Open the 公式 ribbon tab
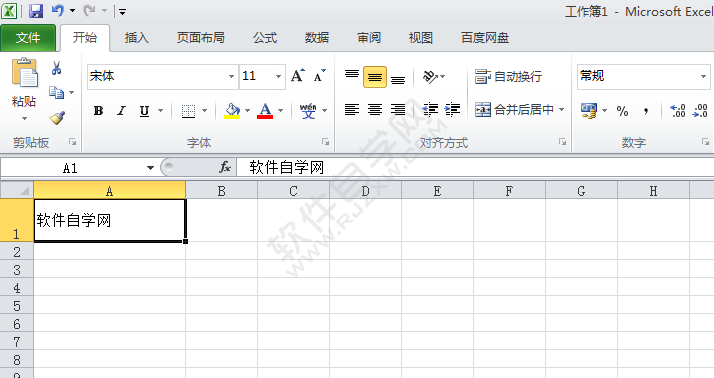The image size is (714, 378). pos(265,38)
